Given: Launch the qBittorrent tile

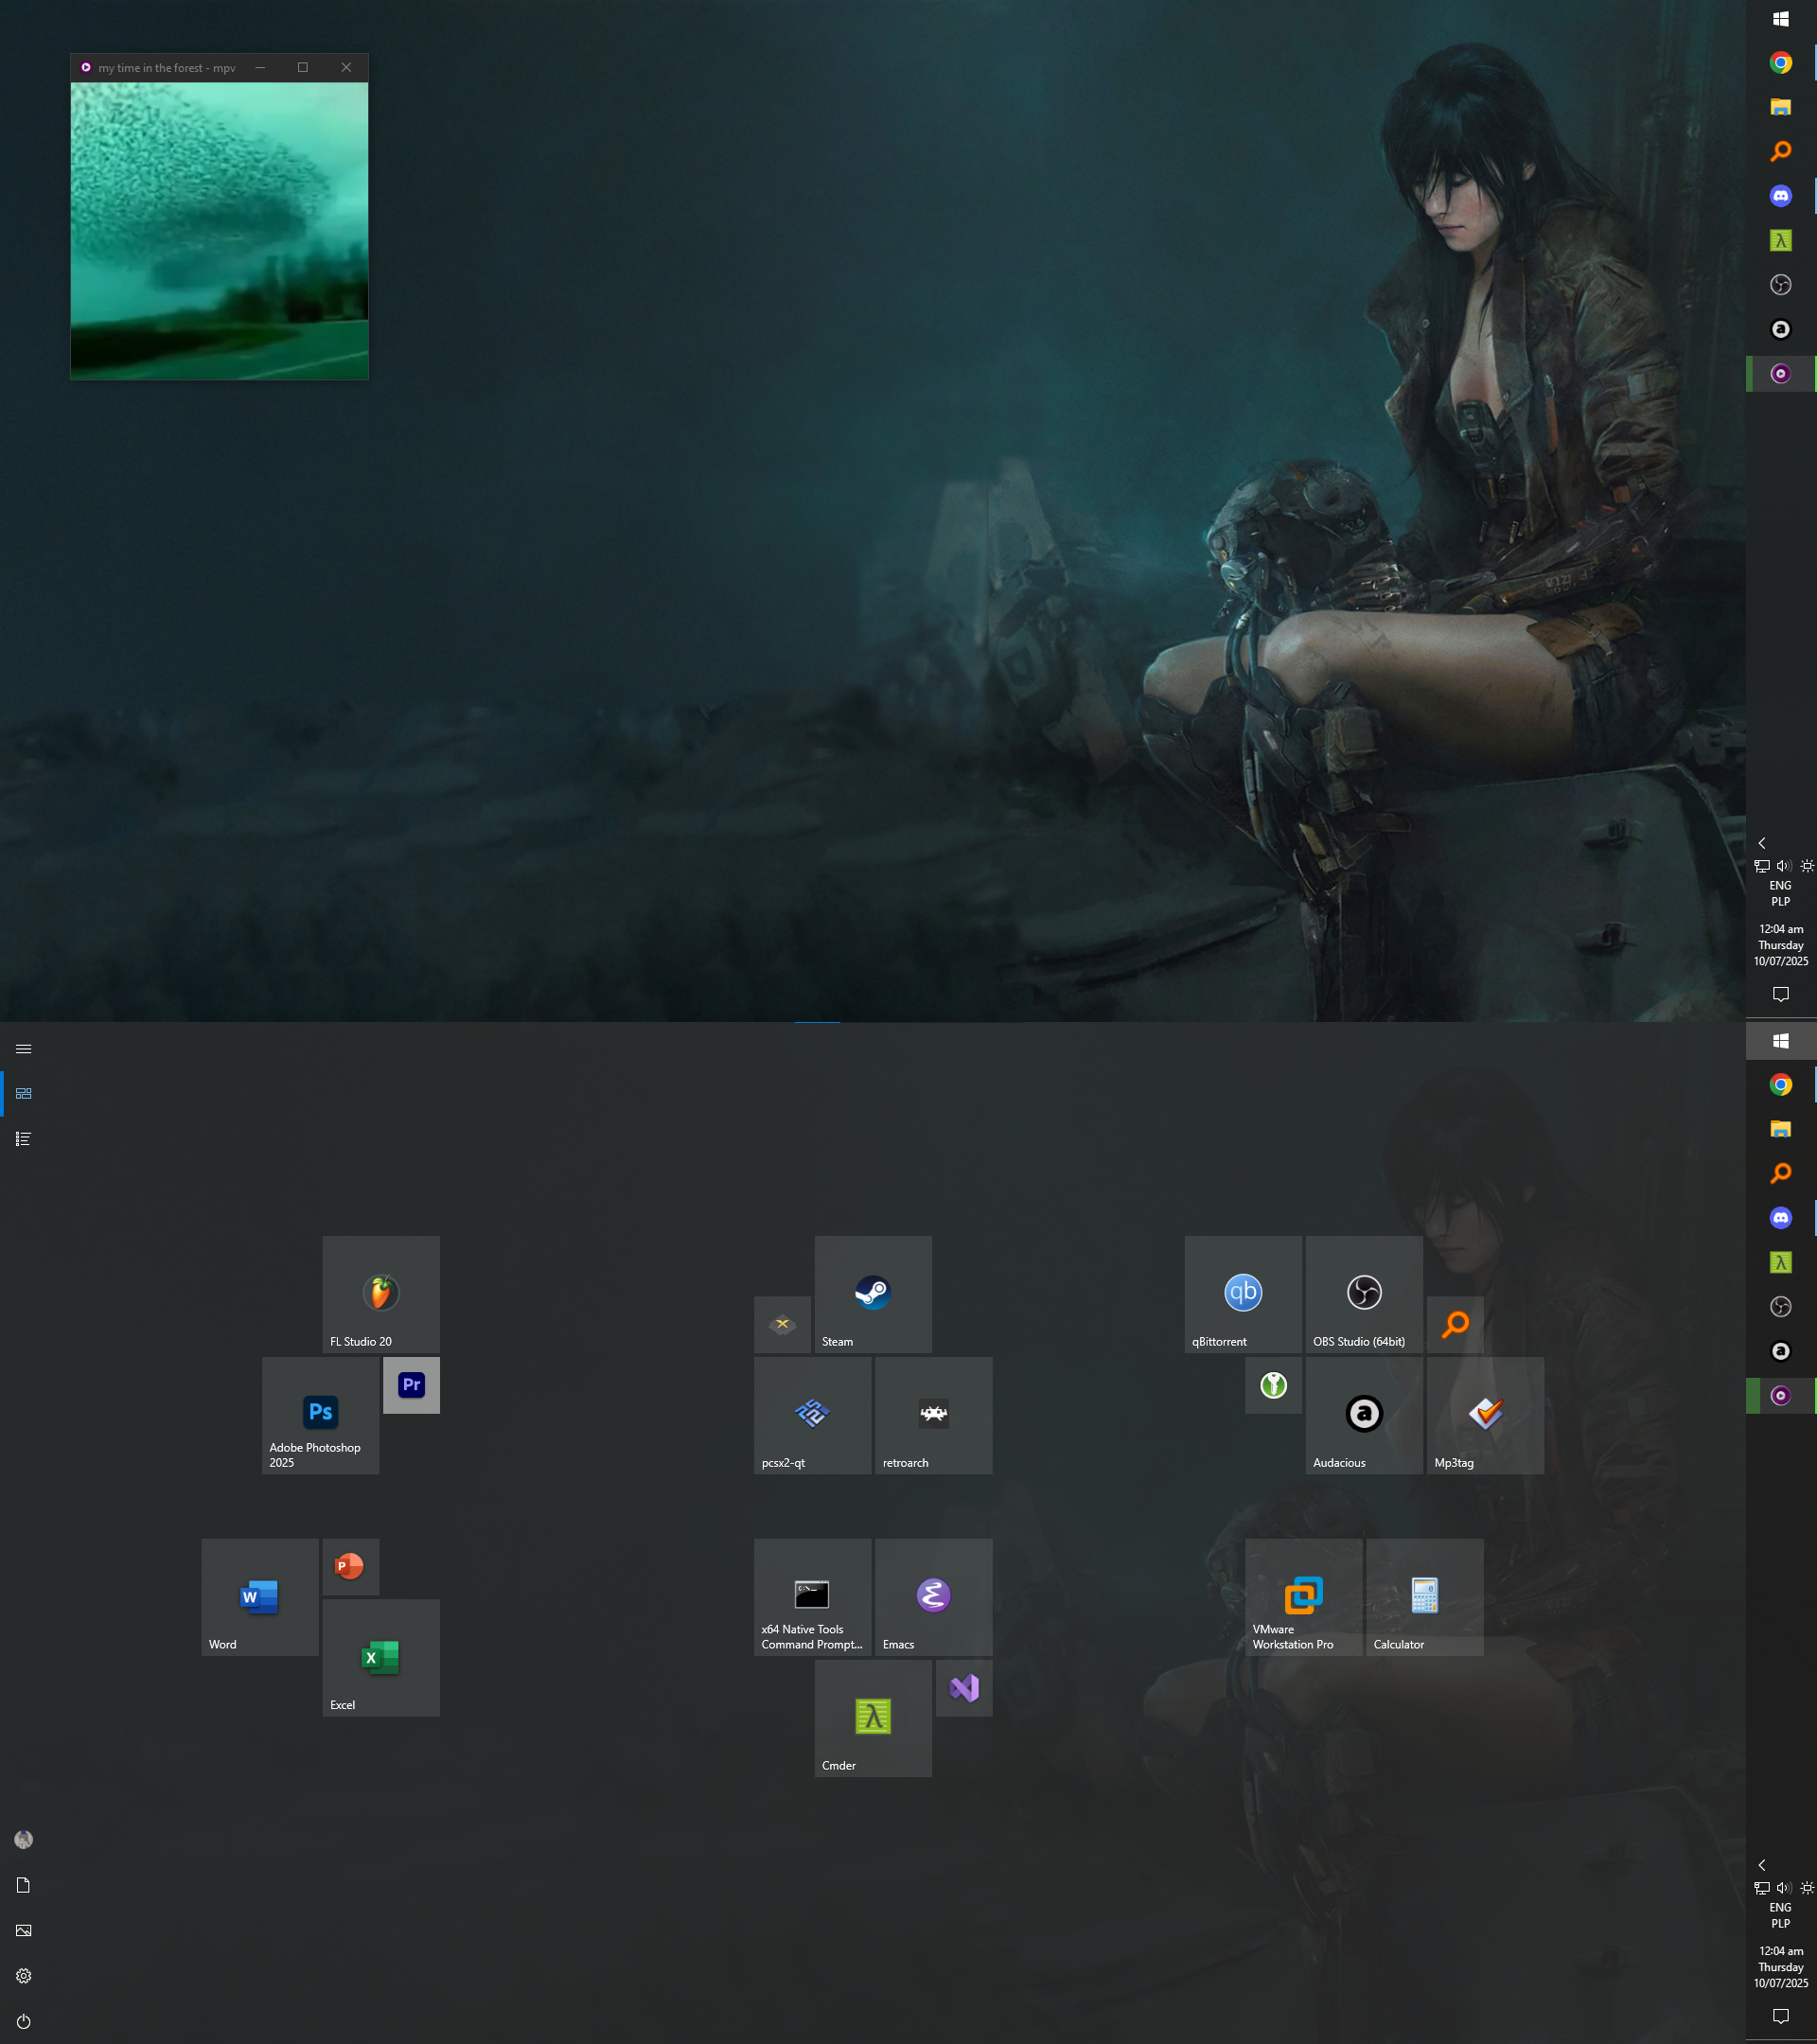Looking at the screenshot, I should (1243, 1294).
